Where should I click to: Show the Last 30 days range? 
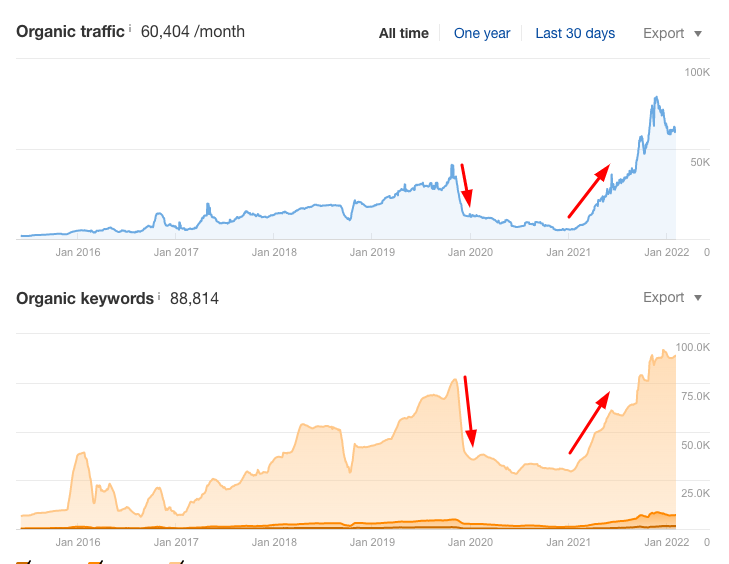(x=575, y=33)
